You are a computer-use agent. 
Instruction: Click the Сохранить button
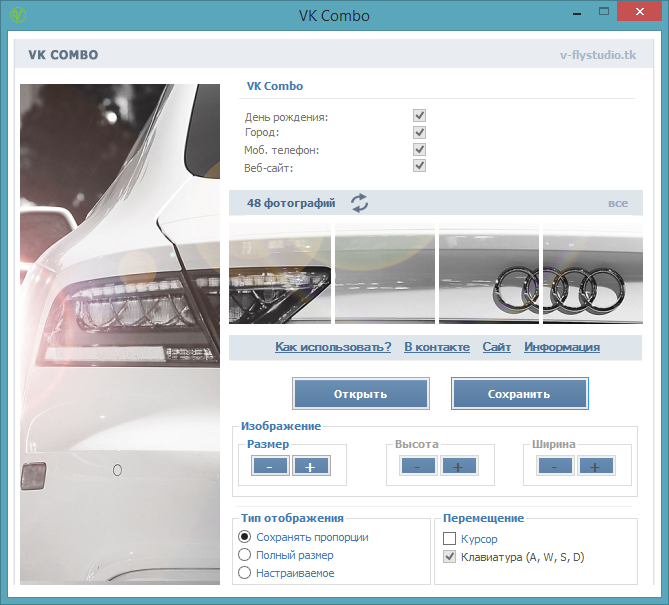[520, 393]
